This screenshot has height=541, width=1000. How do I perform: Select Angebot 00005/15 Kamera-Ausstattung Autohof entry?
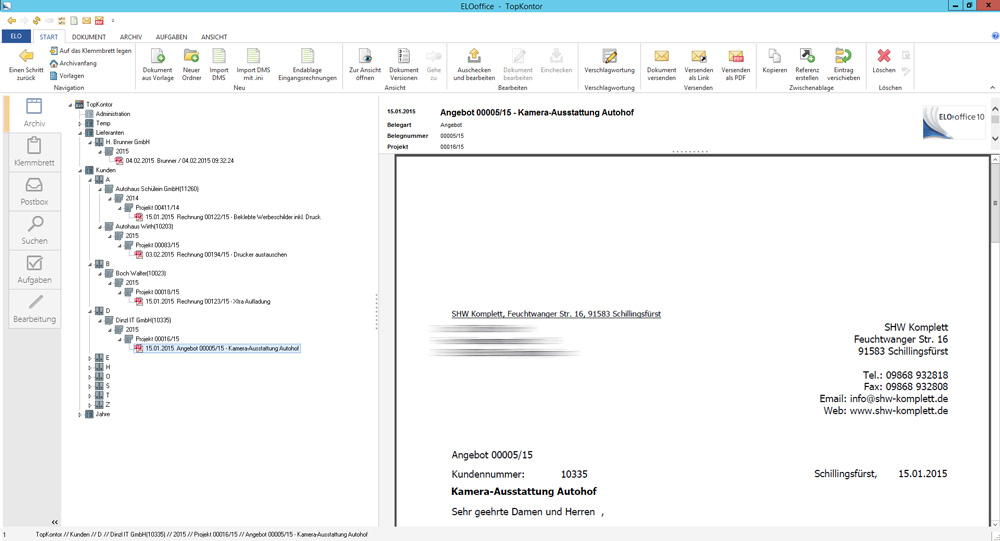[222, 348]
